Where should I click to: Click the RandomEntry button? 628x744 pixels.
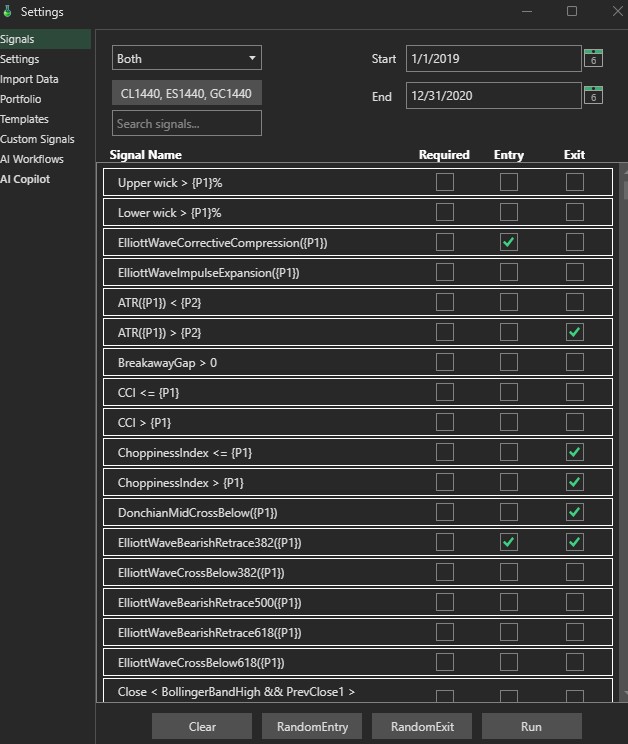[312, 726]
